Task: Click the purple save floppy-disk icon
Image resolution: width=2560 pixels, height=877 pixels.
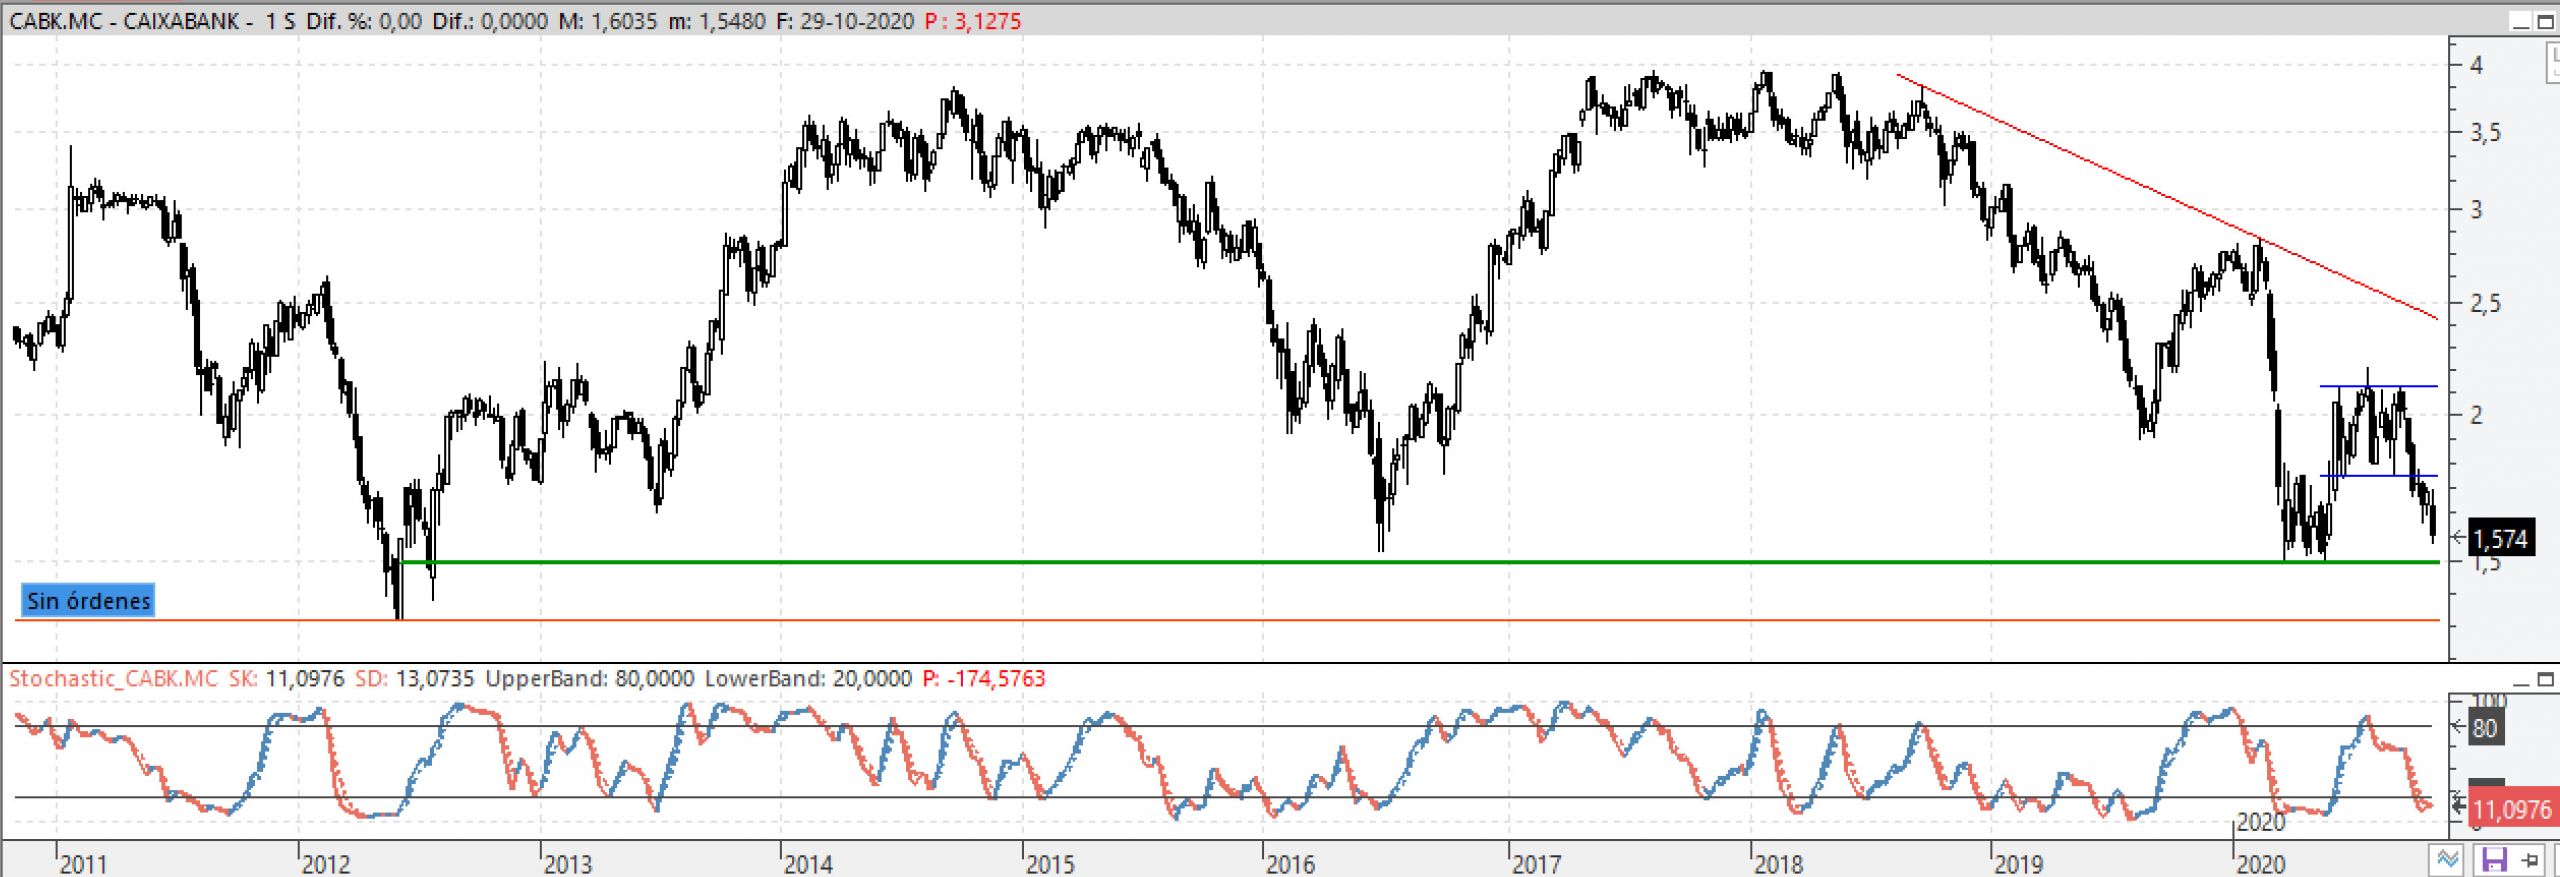Action: [2494, 860]
